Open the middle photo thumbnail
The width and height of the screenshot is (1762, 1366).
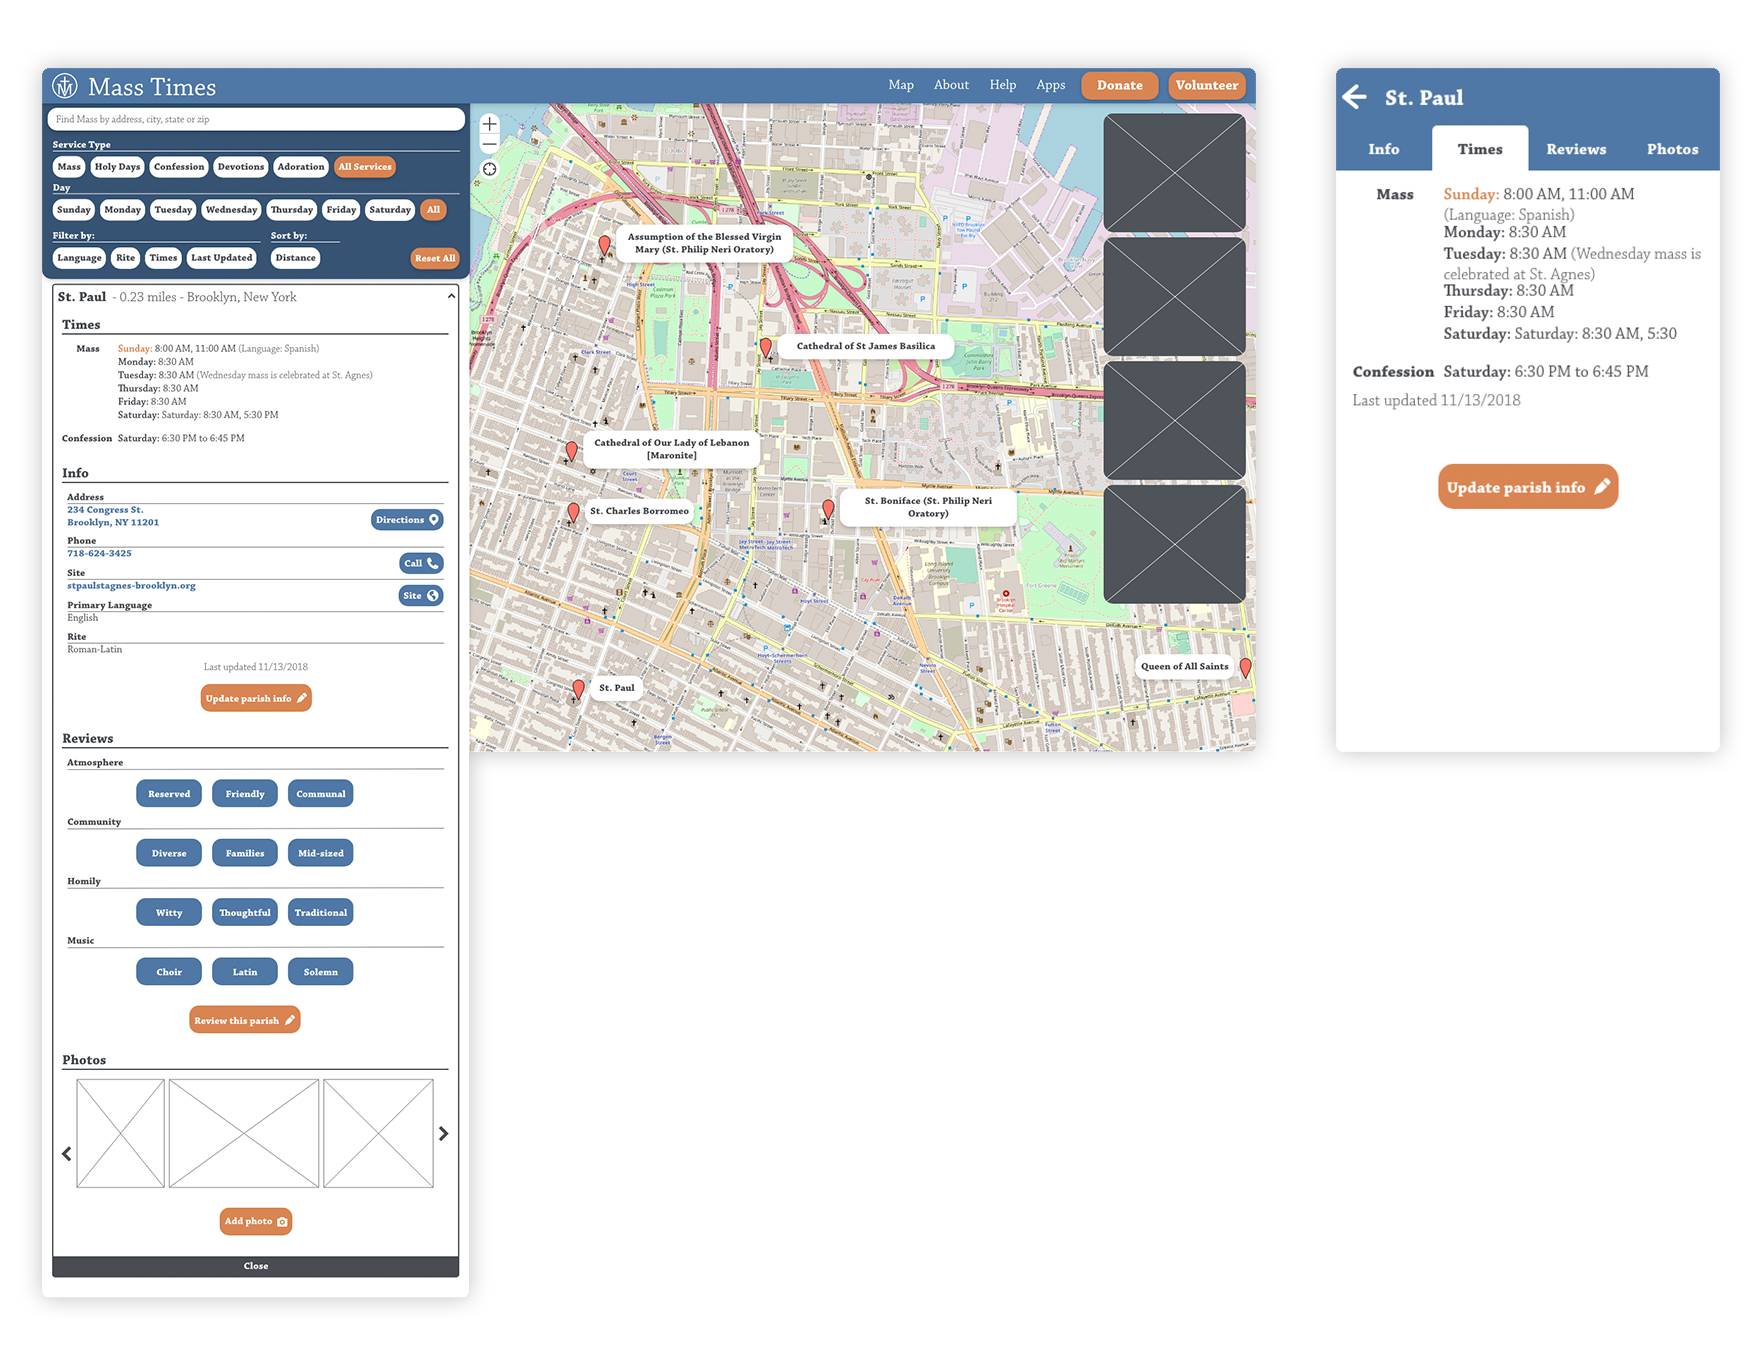tap(244, 1133)
